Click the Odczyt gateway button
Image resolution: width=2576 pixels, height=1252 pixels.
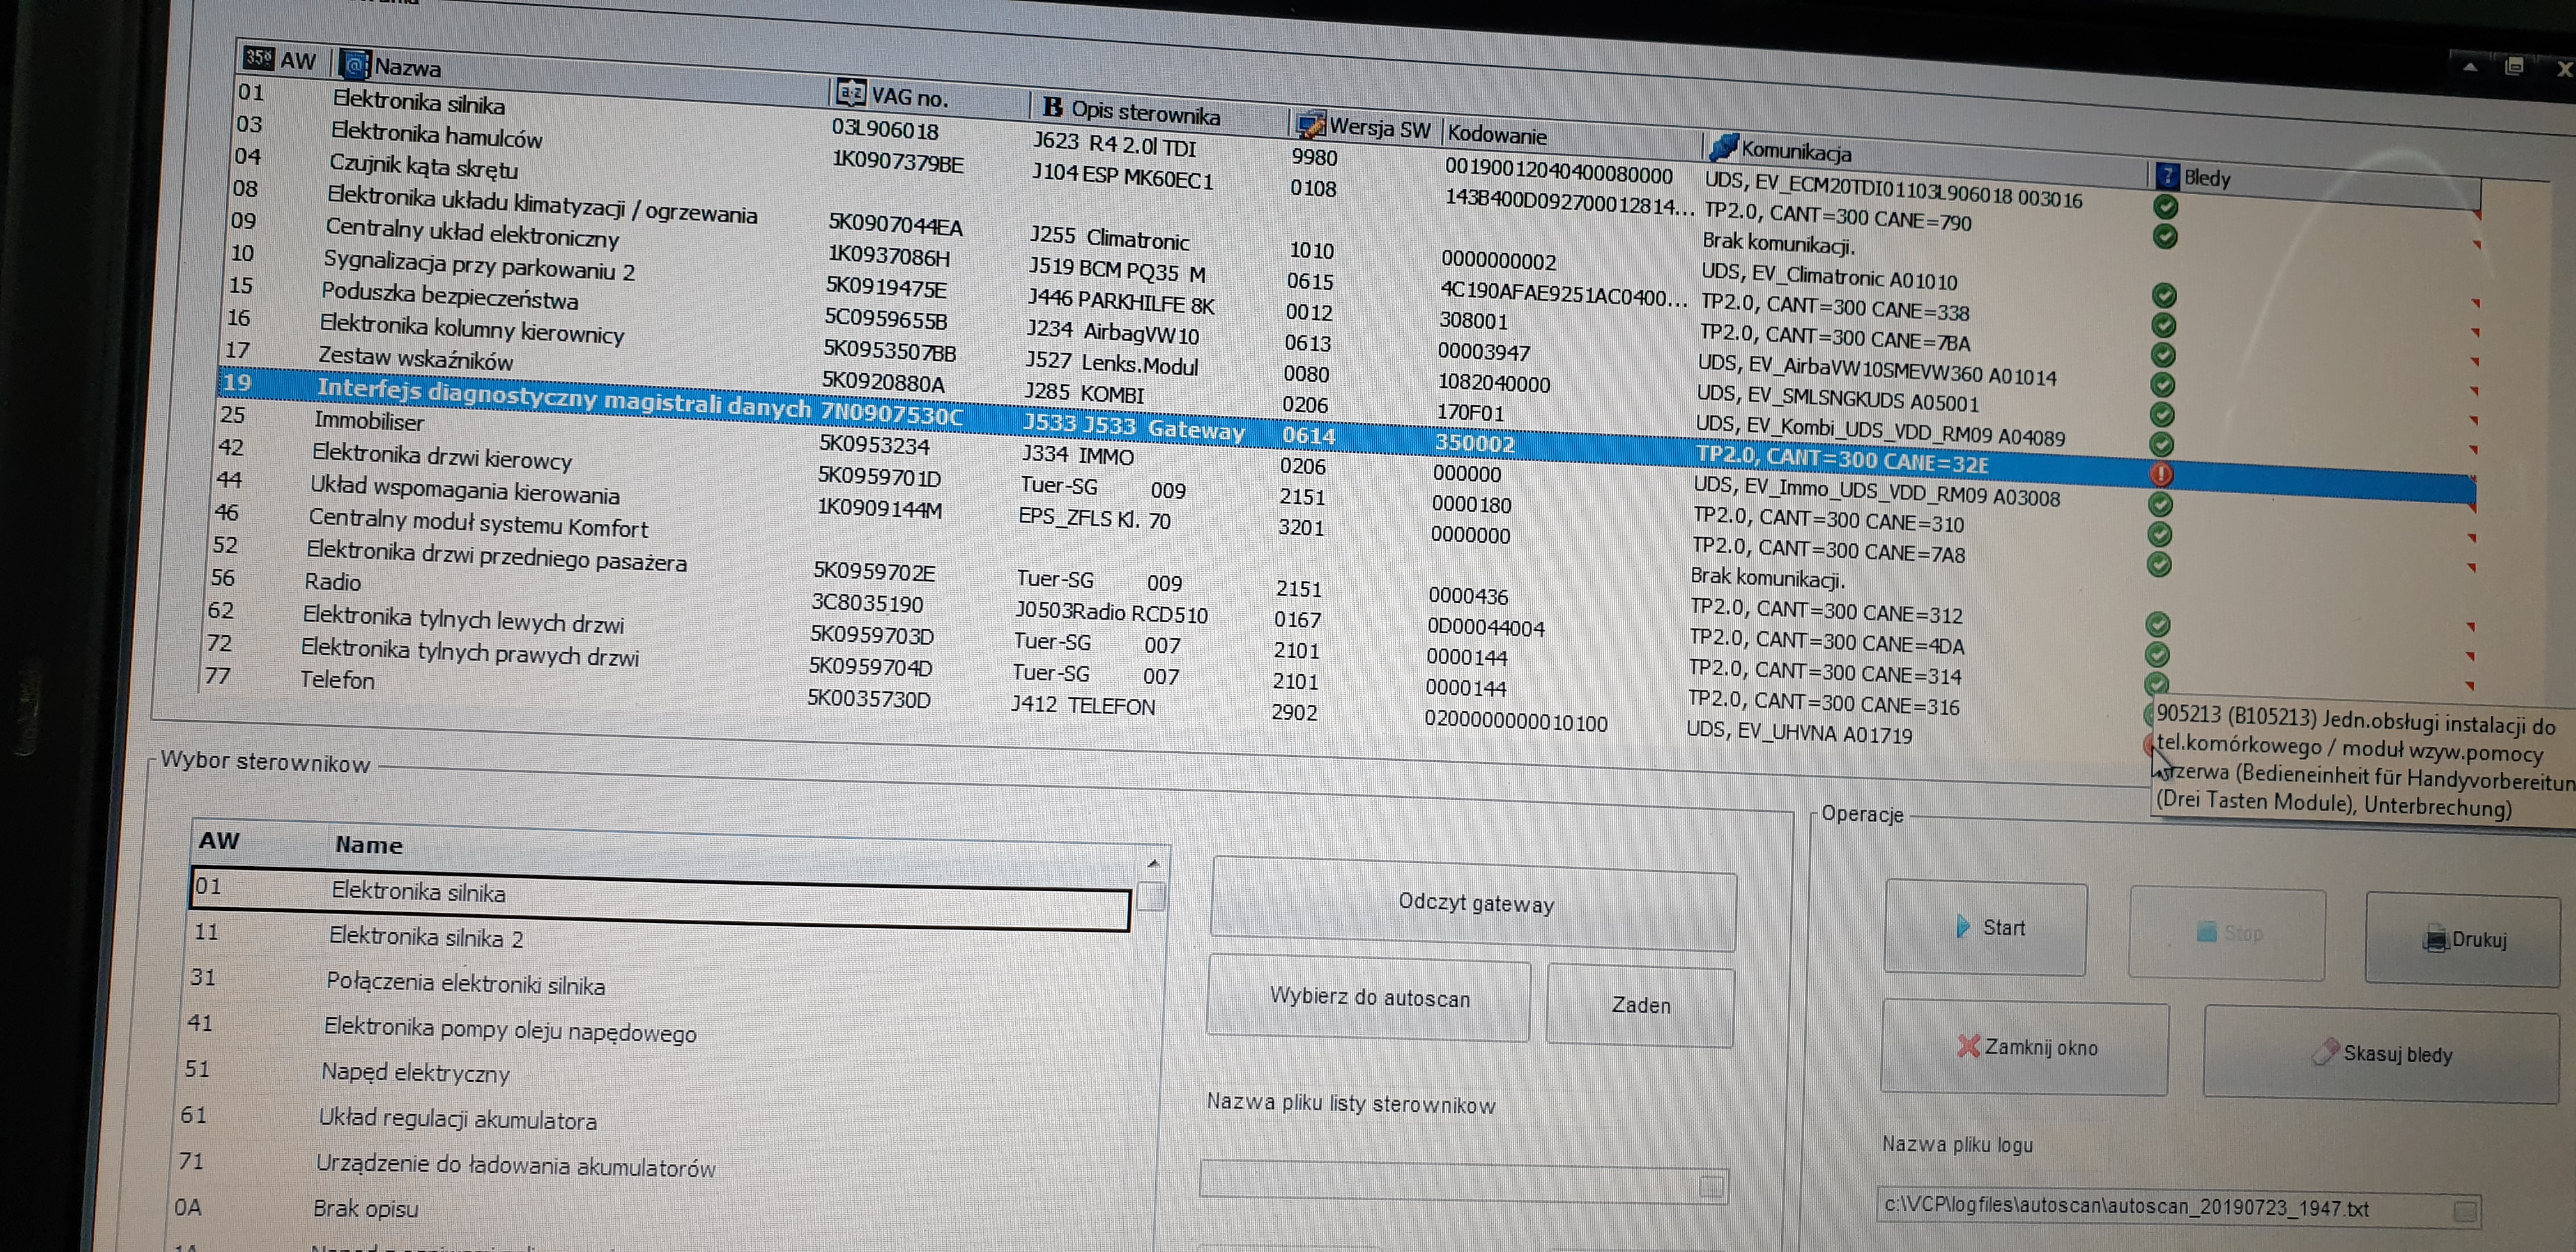(x=1474, y=904)
